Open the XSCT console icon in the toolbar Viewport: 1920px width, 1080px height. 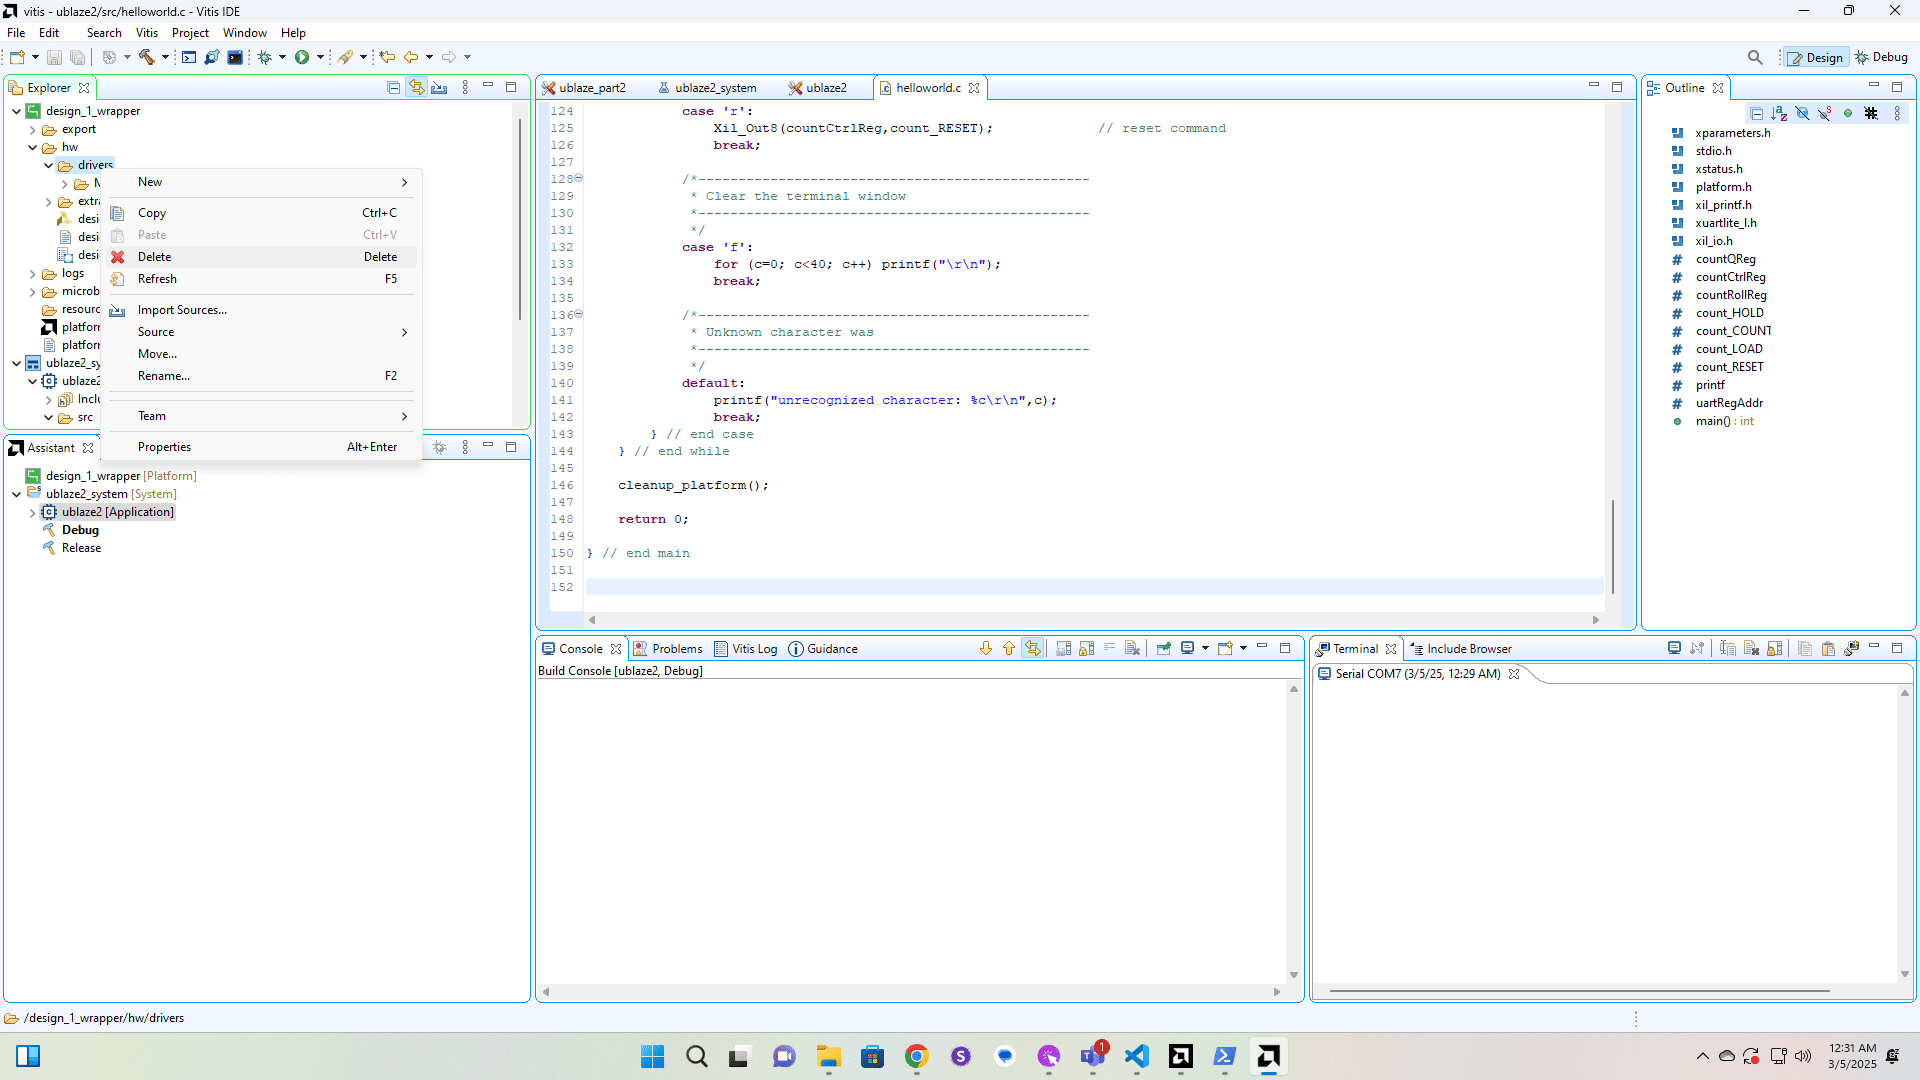point(189,57)
